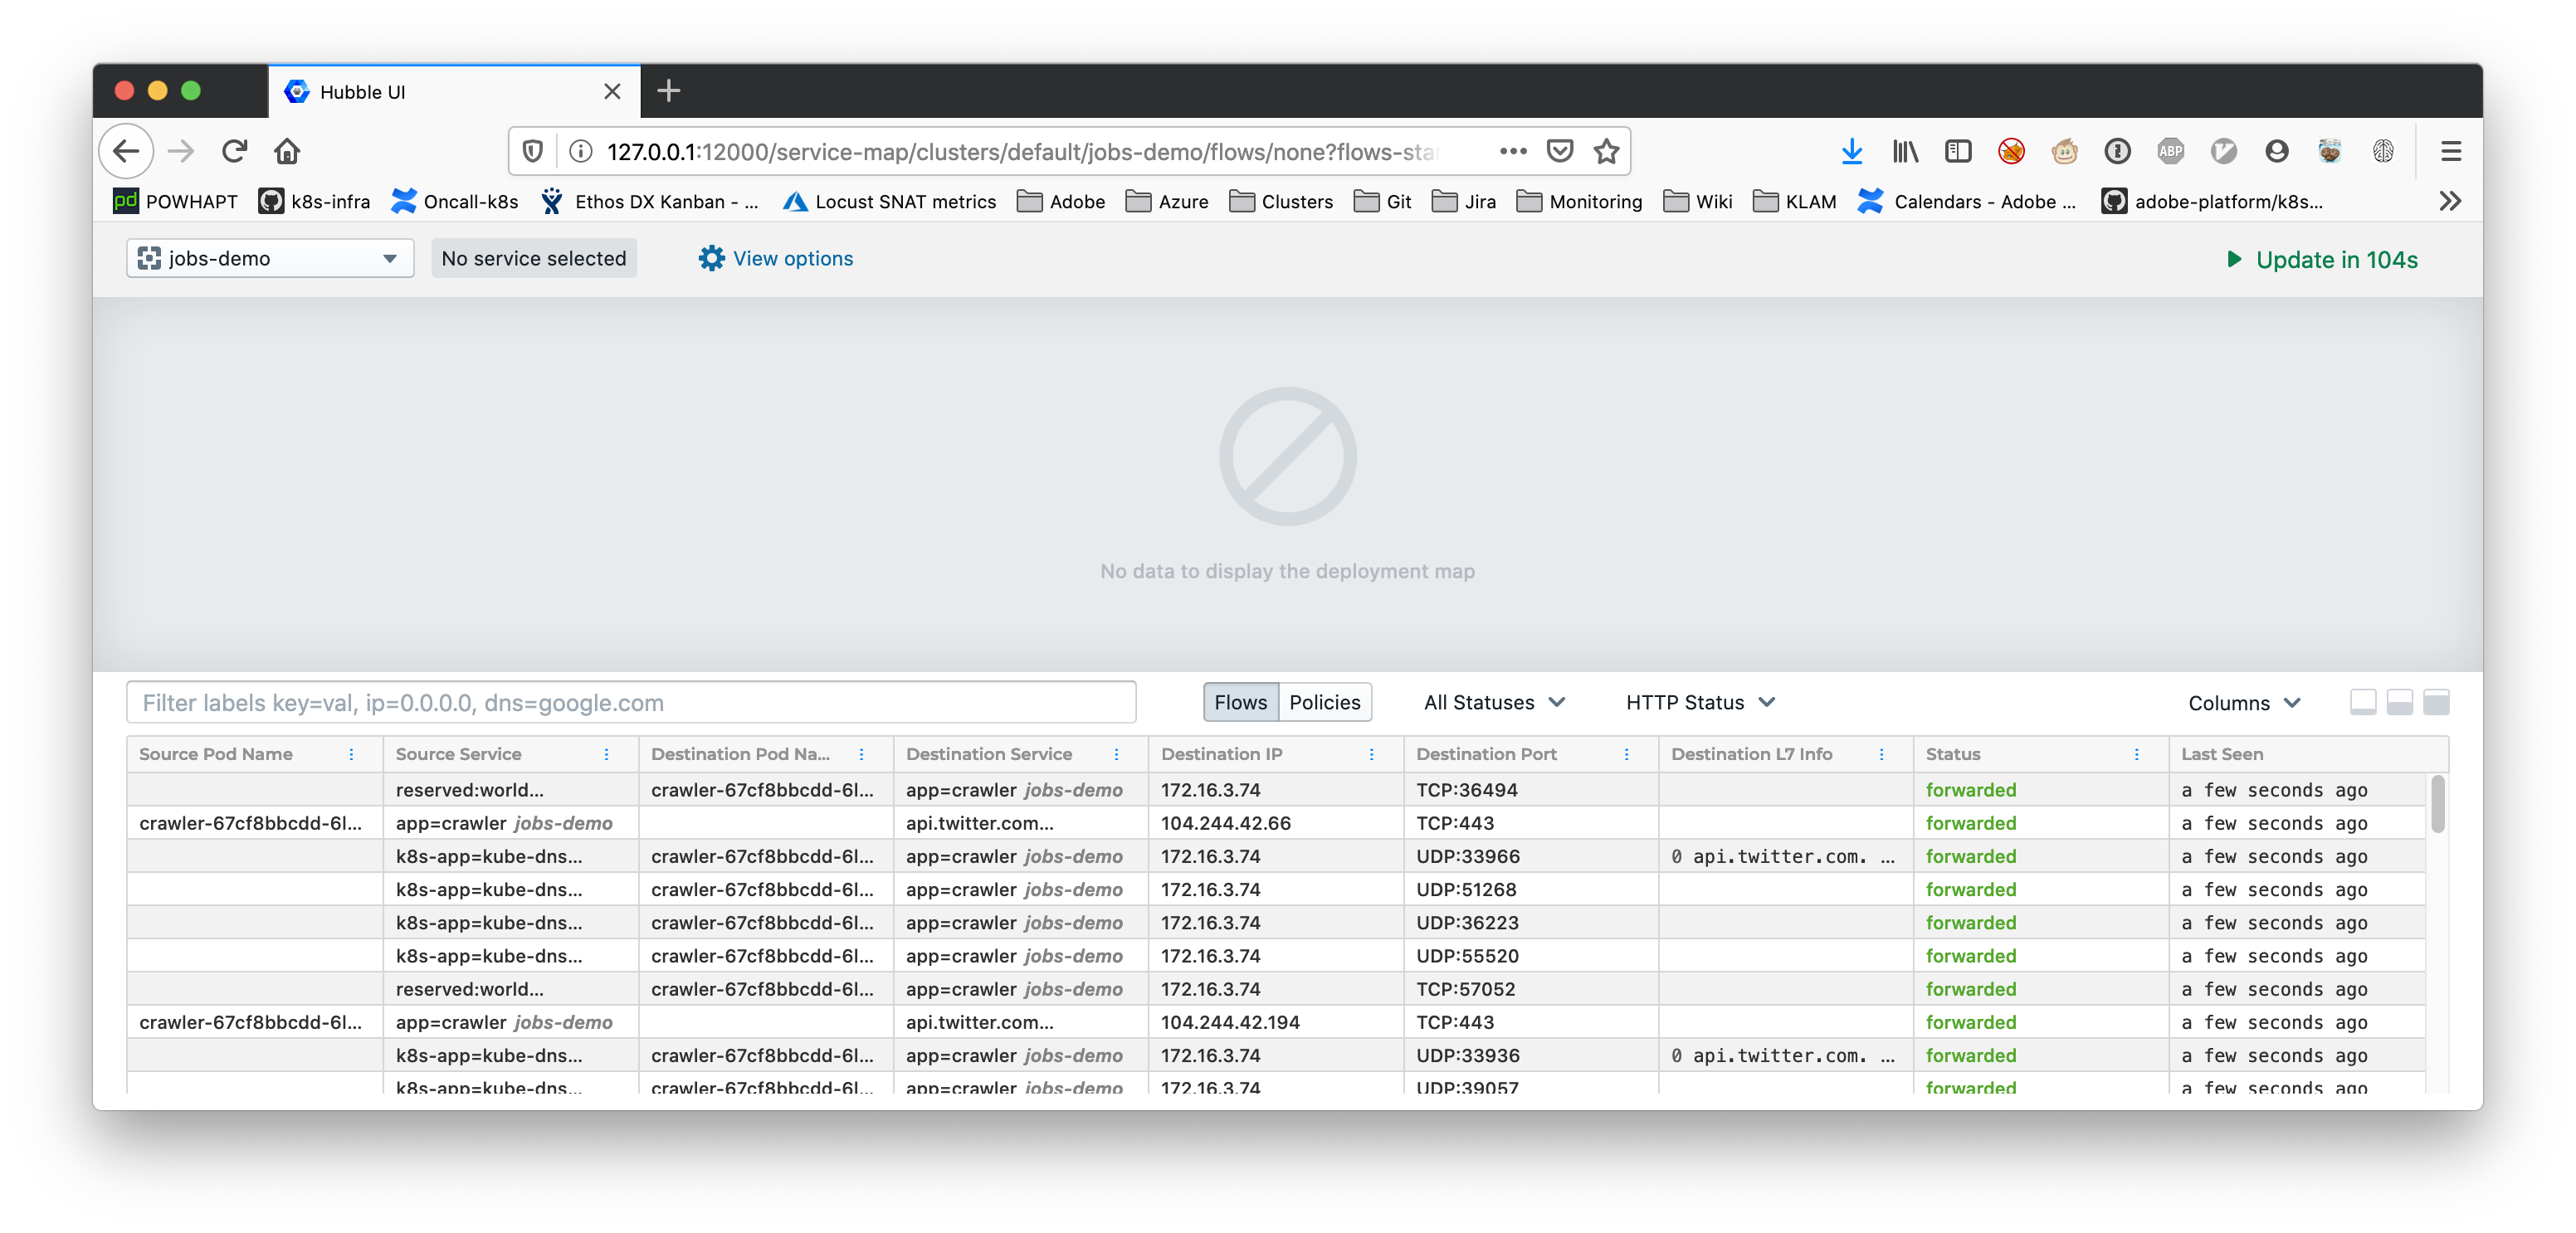Open the Destination Port column menu

(1626, 755)
